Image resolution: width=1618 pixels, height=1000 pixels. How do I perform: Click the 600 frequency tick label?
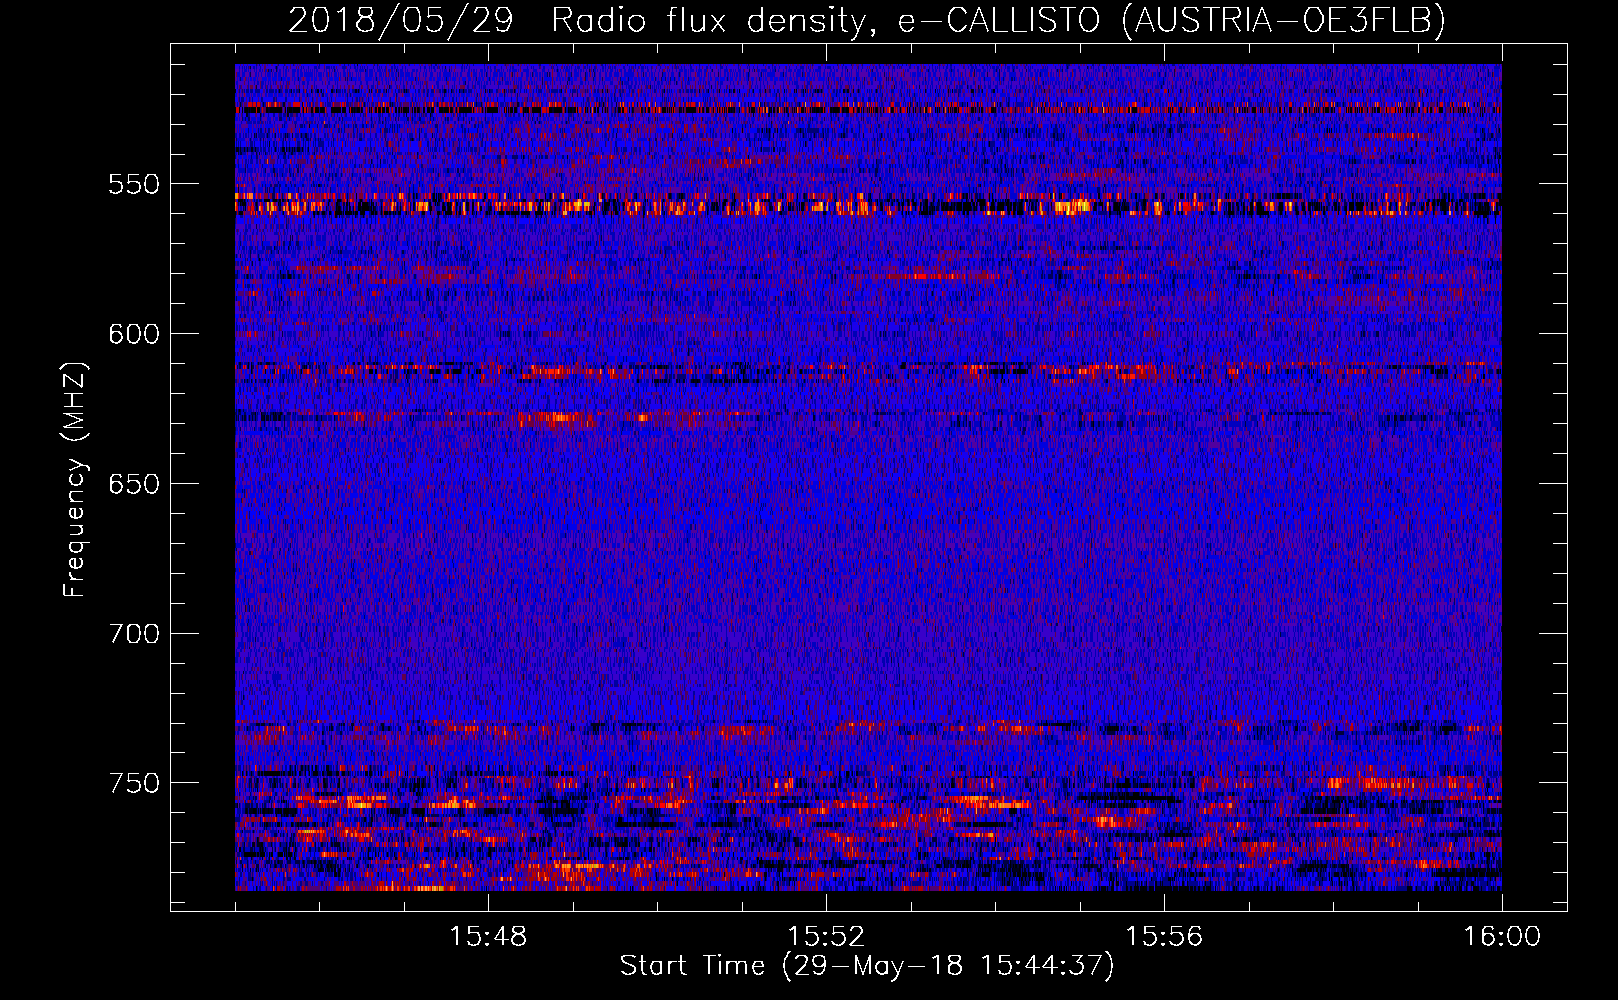(x=134, y=334)
